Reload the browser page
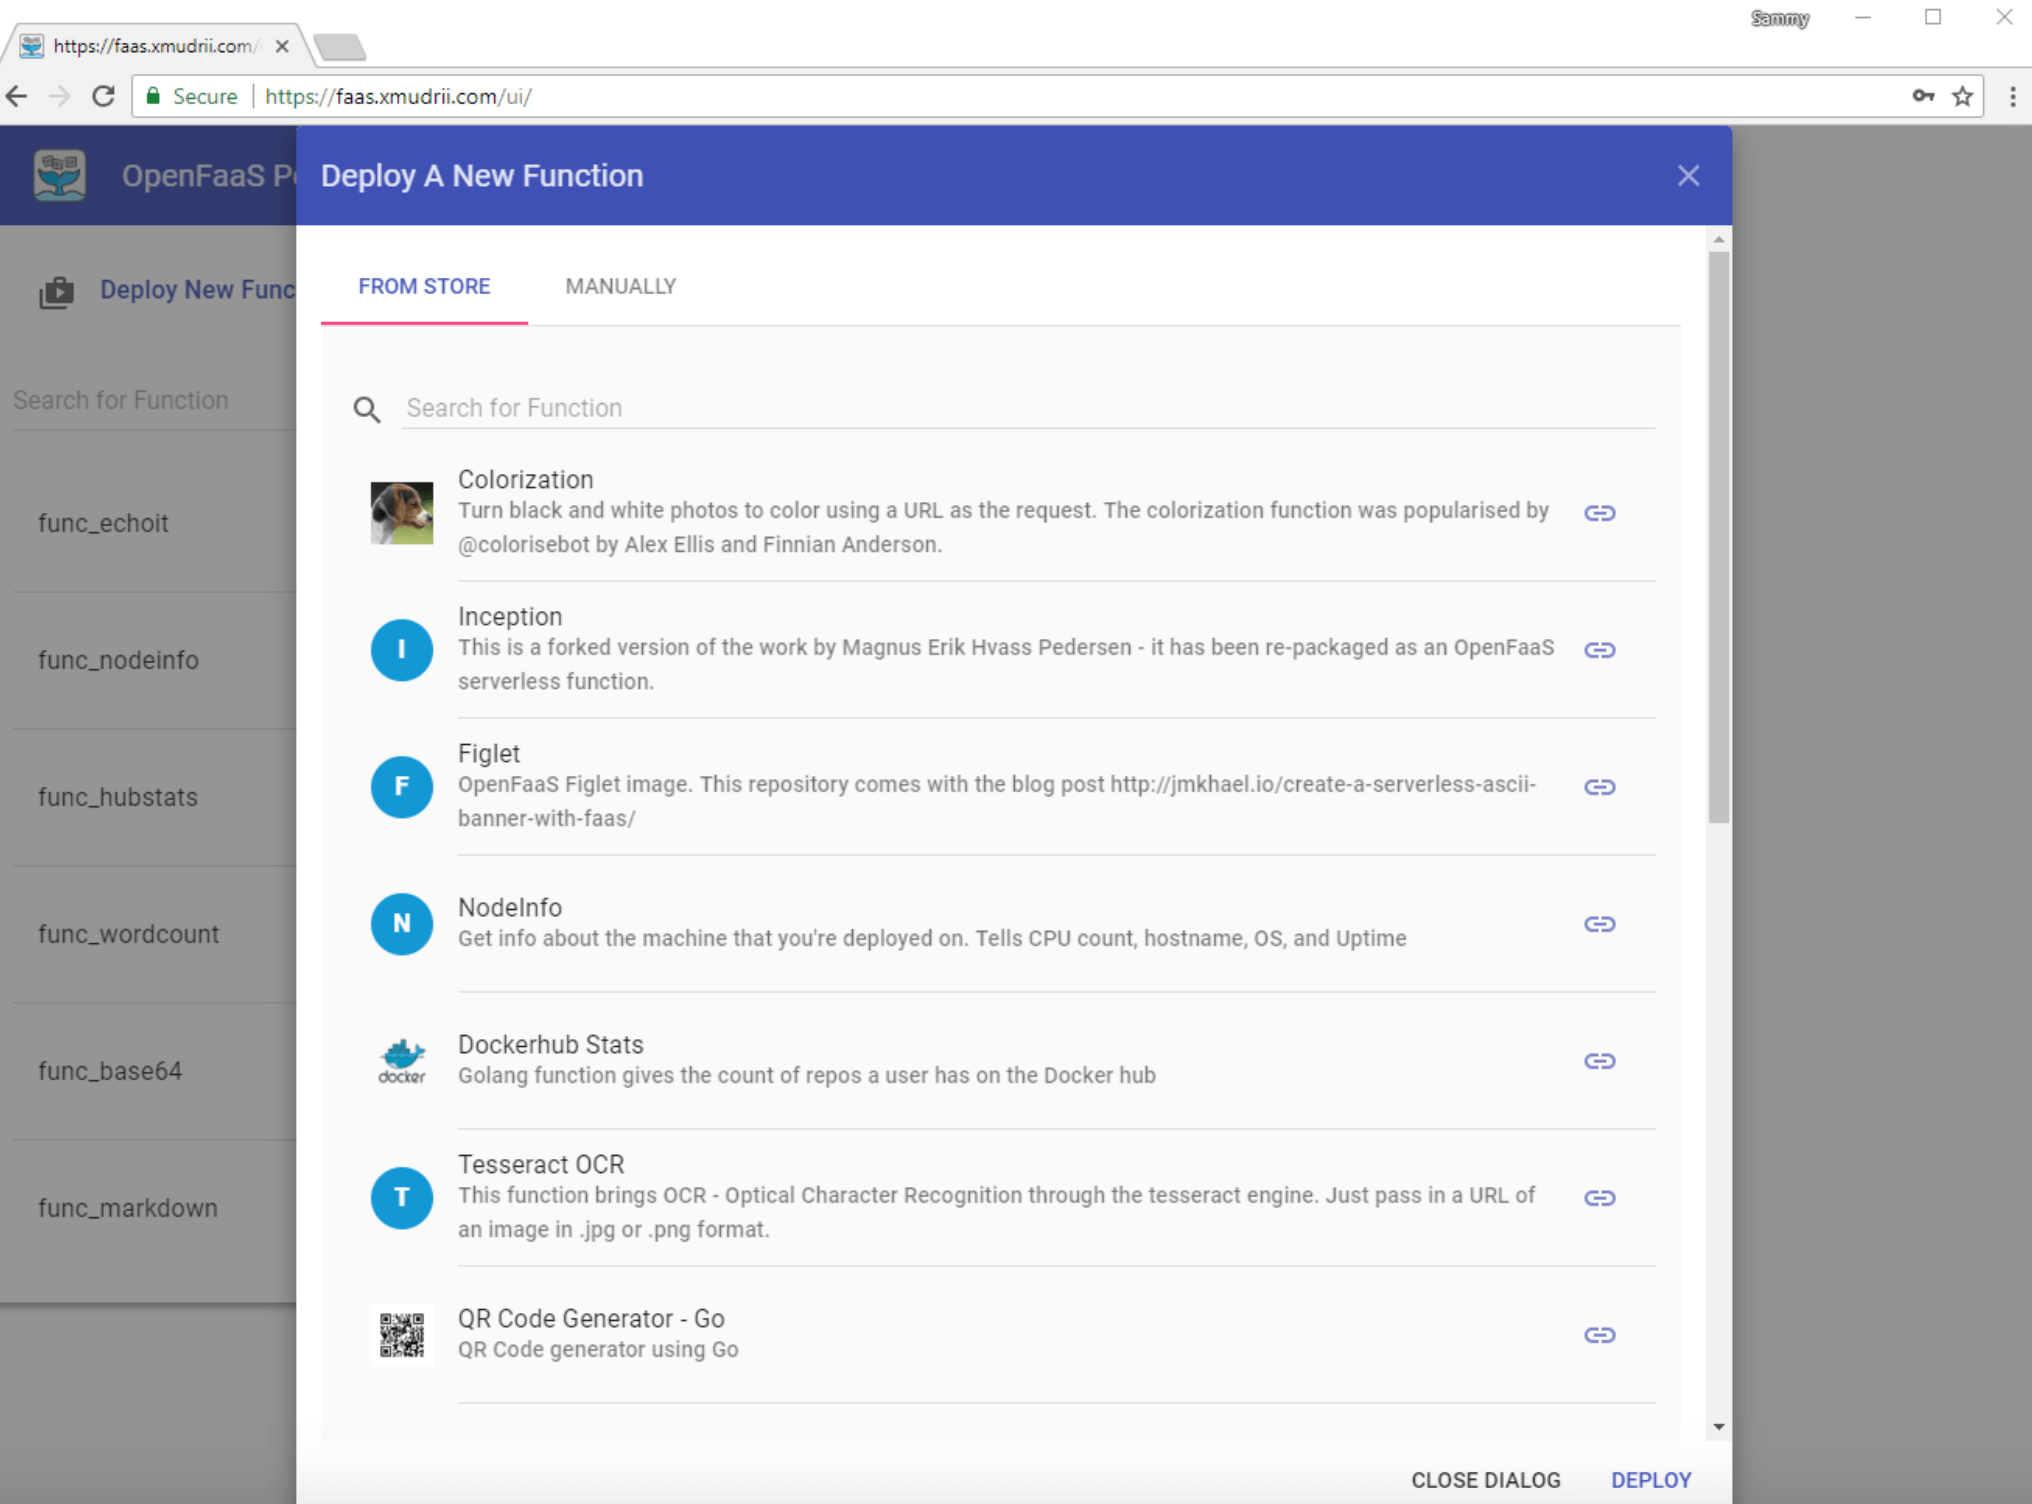The height and width of the screenshot is (1504, 2032). point(103,96)
